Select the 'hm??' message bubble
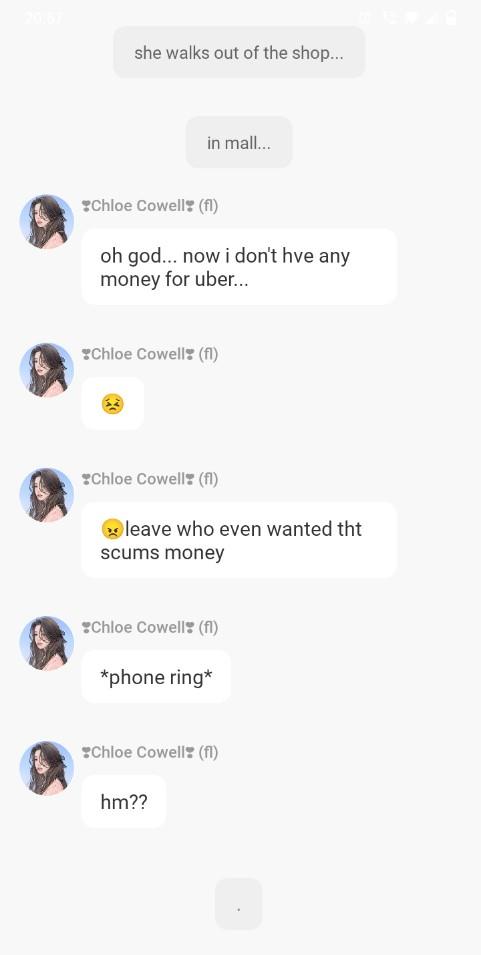 (x=124, y=802)
